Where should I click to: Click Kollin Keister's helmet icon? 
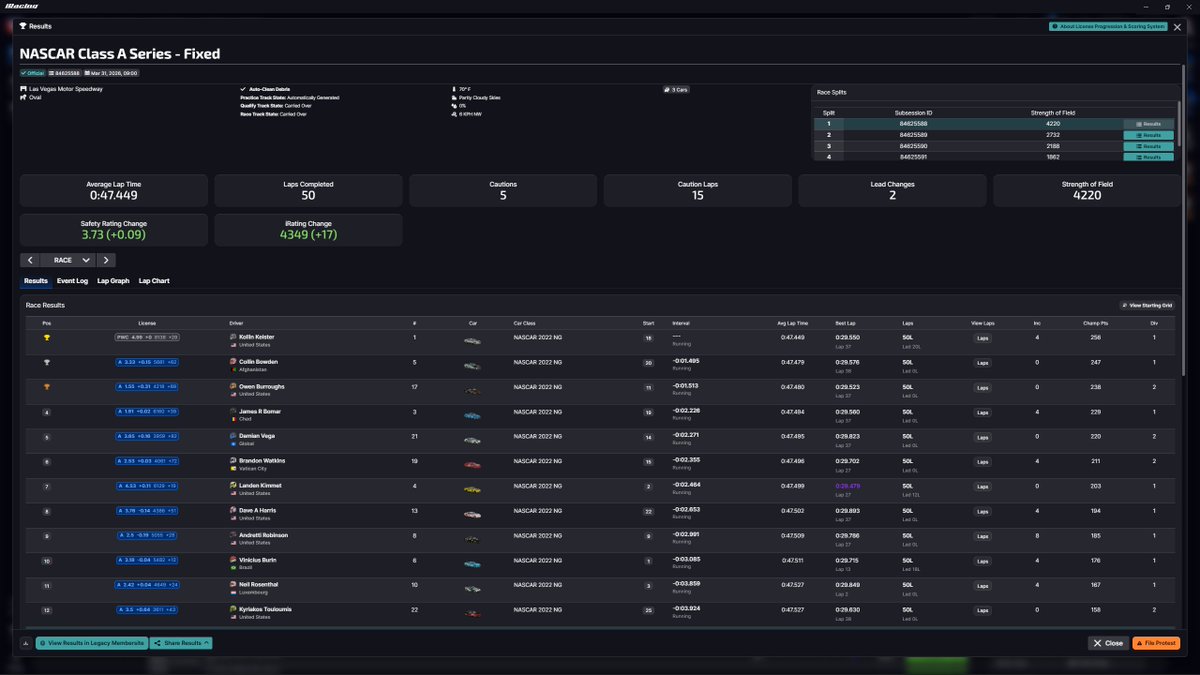(233, 338)
